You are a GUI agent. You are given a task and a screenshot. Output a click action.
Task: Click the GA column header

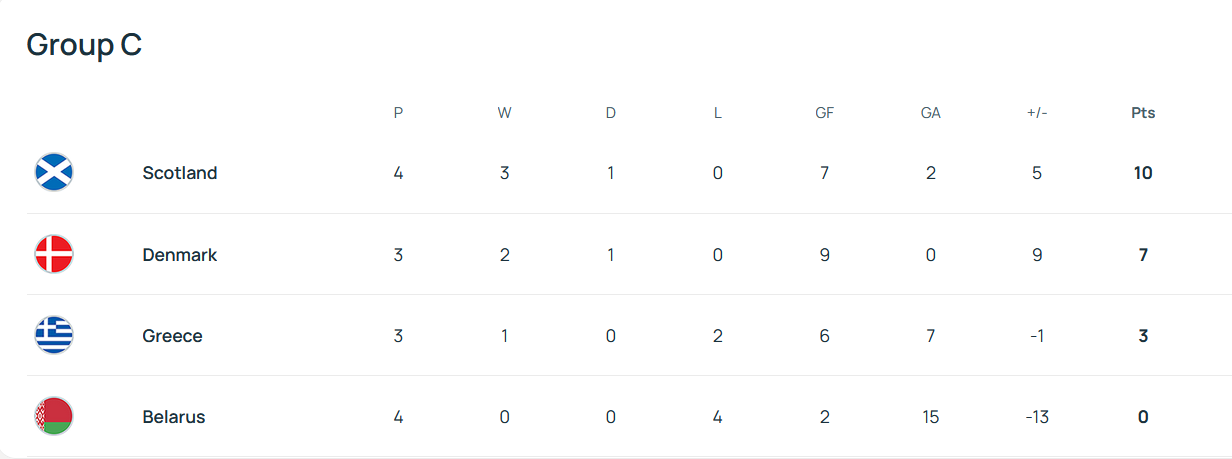pyautogui.click(x=930, y=113)
